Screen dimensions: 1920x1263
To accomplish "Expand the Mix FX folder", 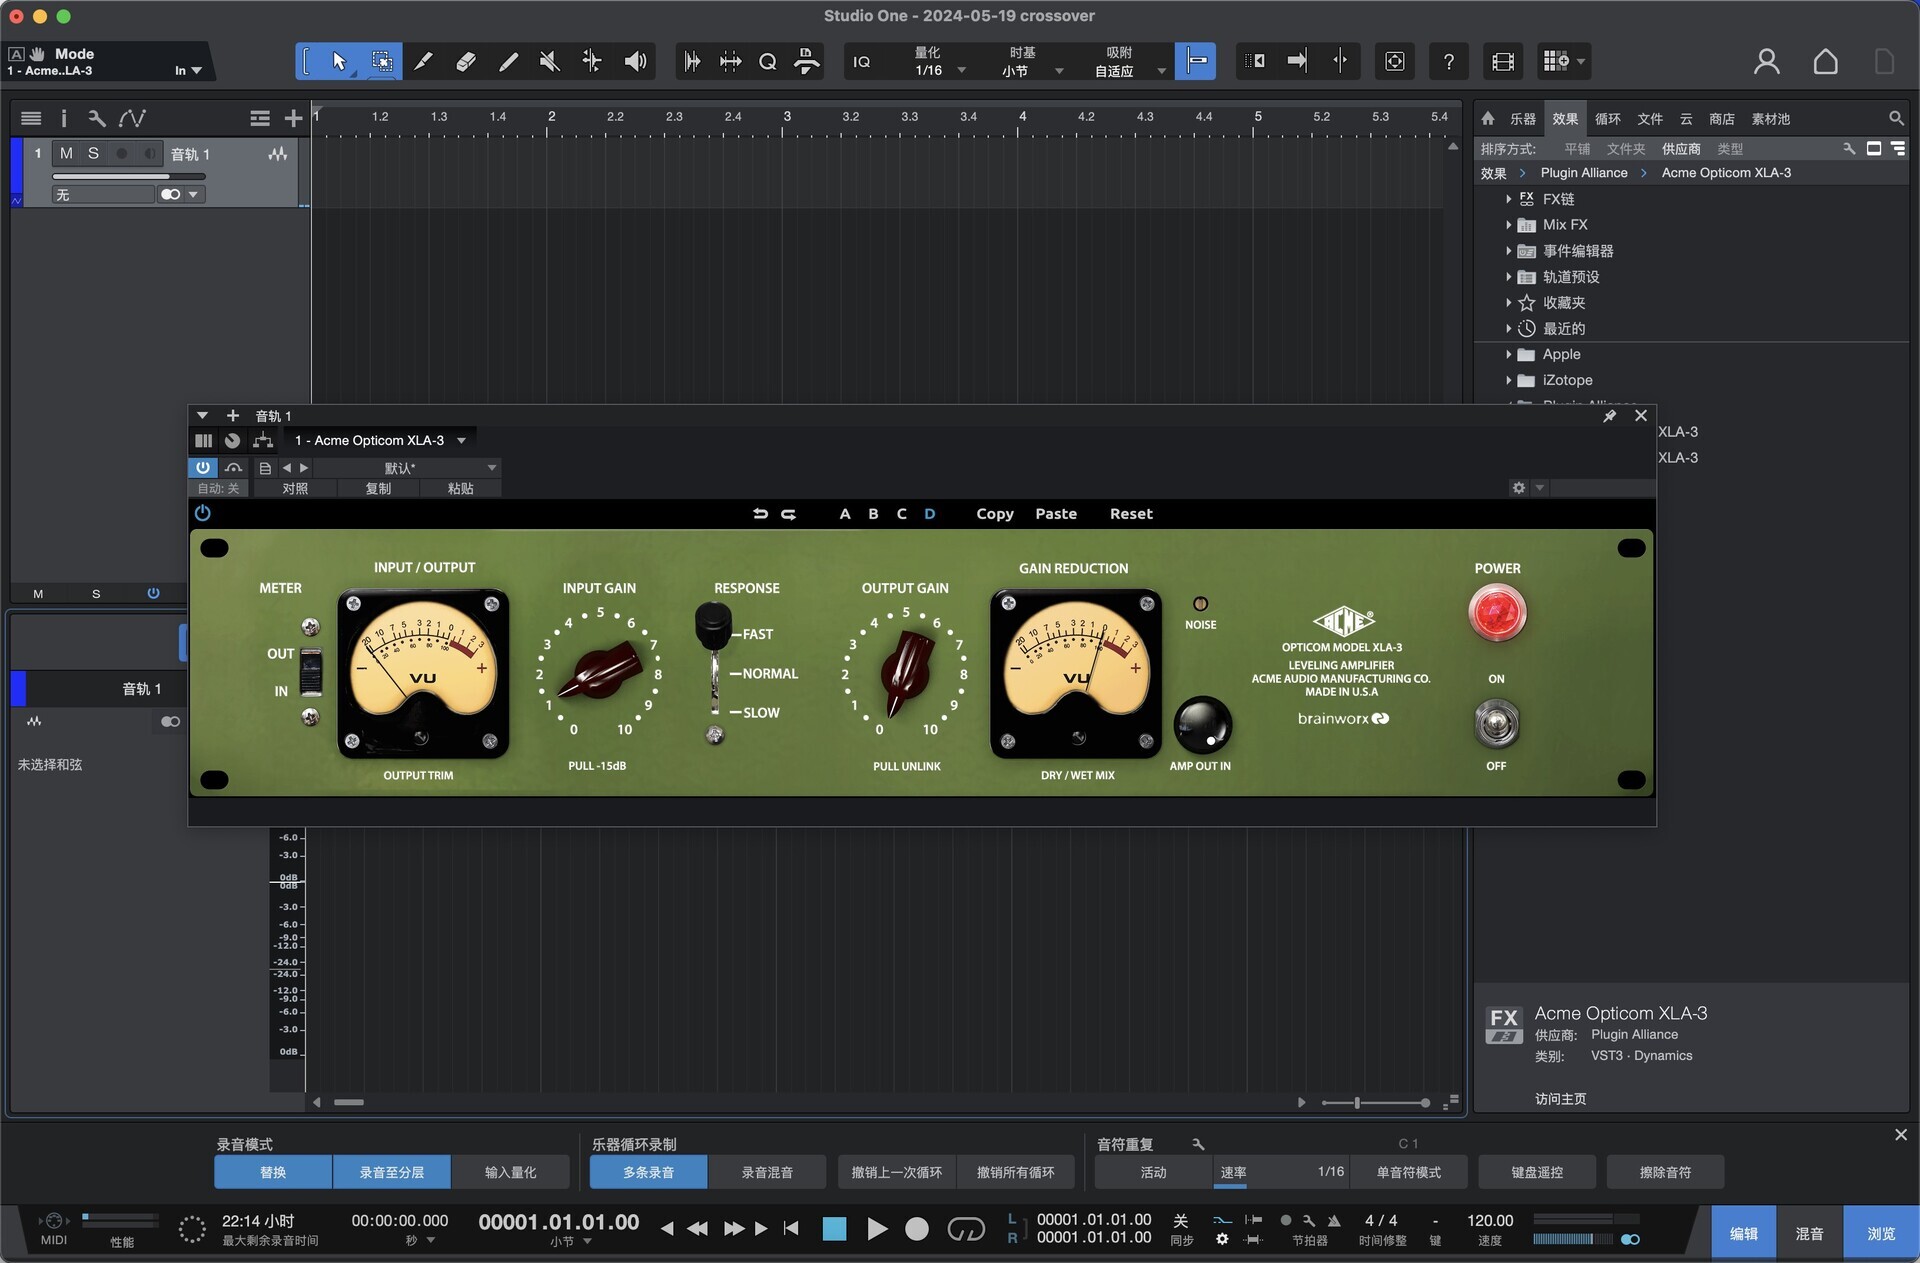I will tap(1508, 225).
